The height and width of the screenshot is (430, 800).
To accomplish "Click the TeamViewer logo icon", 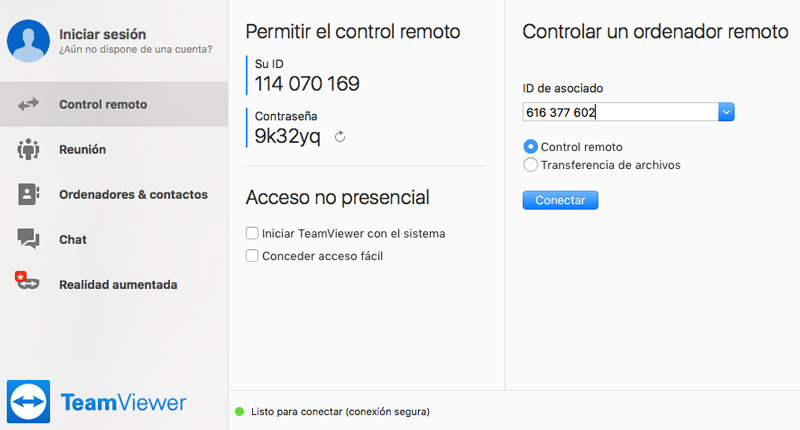I will coord(29,402).
